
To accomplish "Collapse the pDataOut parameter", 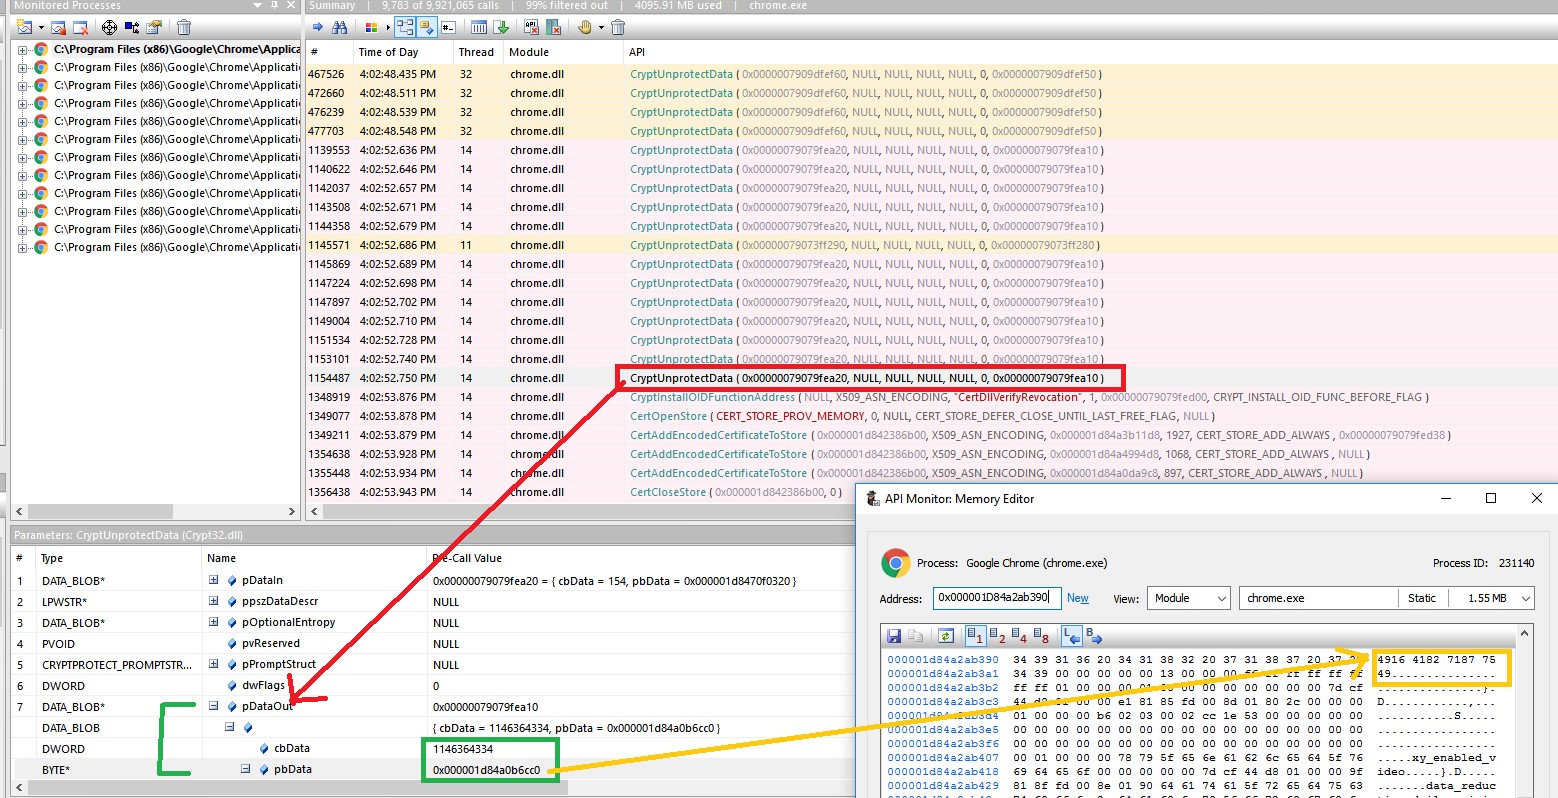I will coord(213,706).
